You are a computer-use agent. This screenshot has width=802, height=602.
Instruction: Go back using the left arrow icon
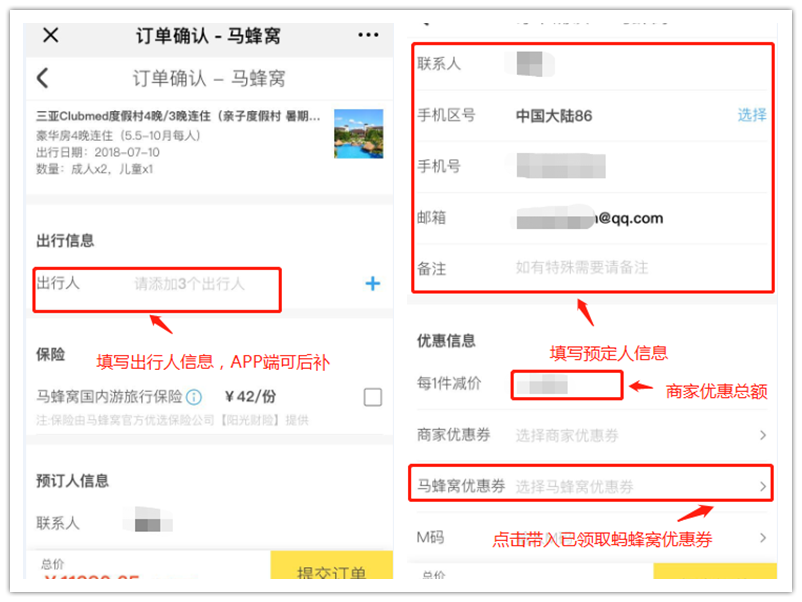[x=43, y=78]
